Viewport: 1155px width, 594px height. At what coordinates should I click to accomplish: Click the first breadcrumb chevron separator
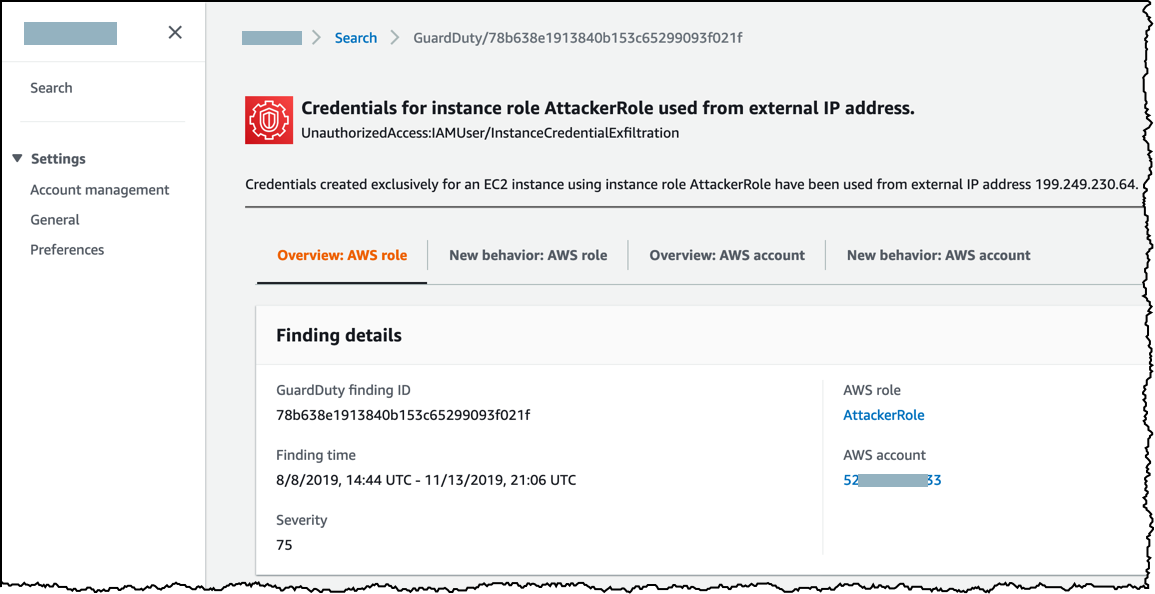coord(317,38)
